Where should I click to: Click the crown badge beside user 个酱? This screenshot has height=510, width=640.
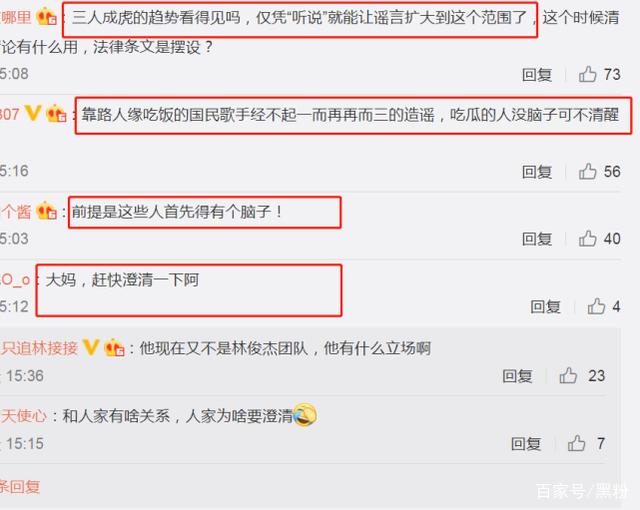(x=47, y=211)
